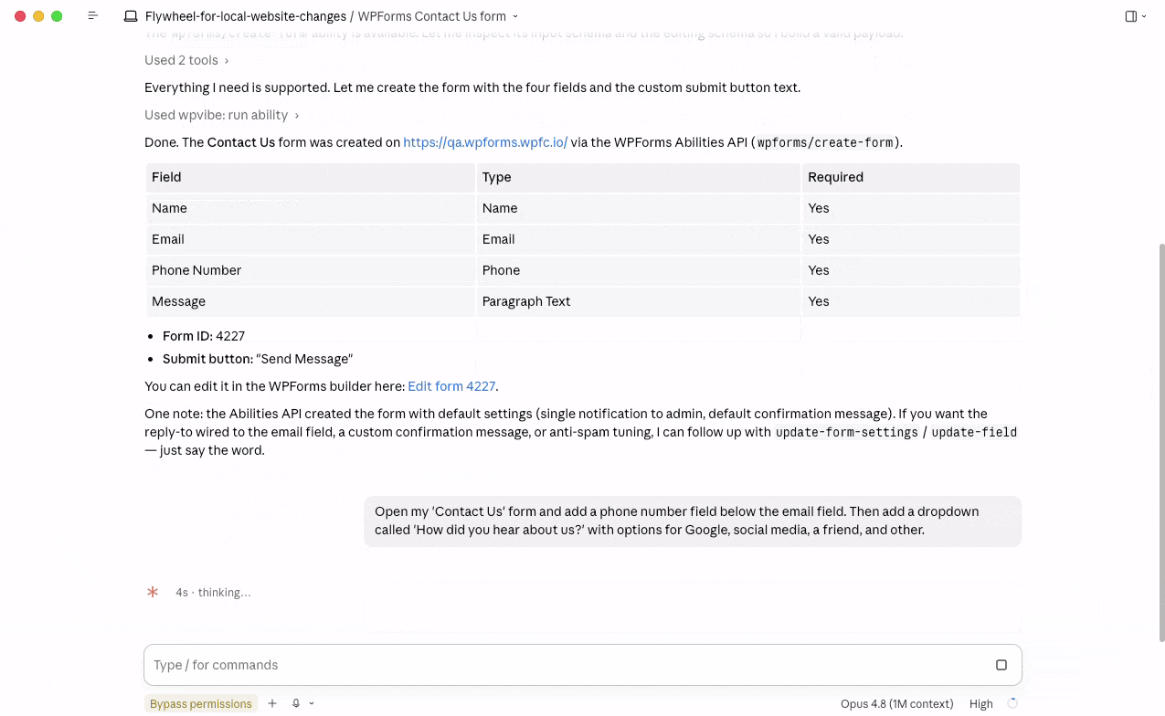Click the '4s · thinking…' status text

click(213, 593)
